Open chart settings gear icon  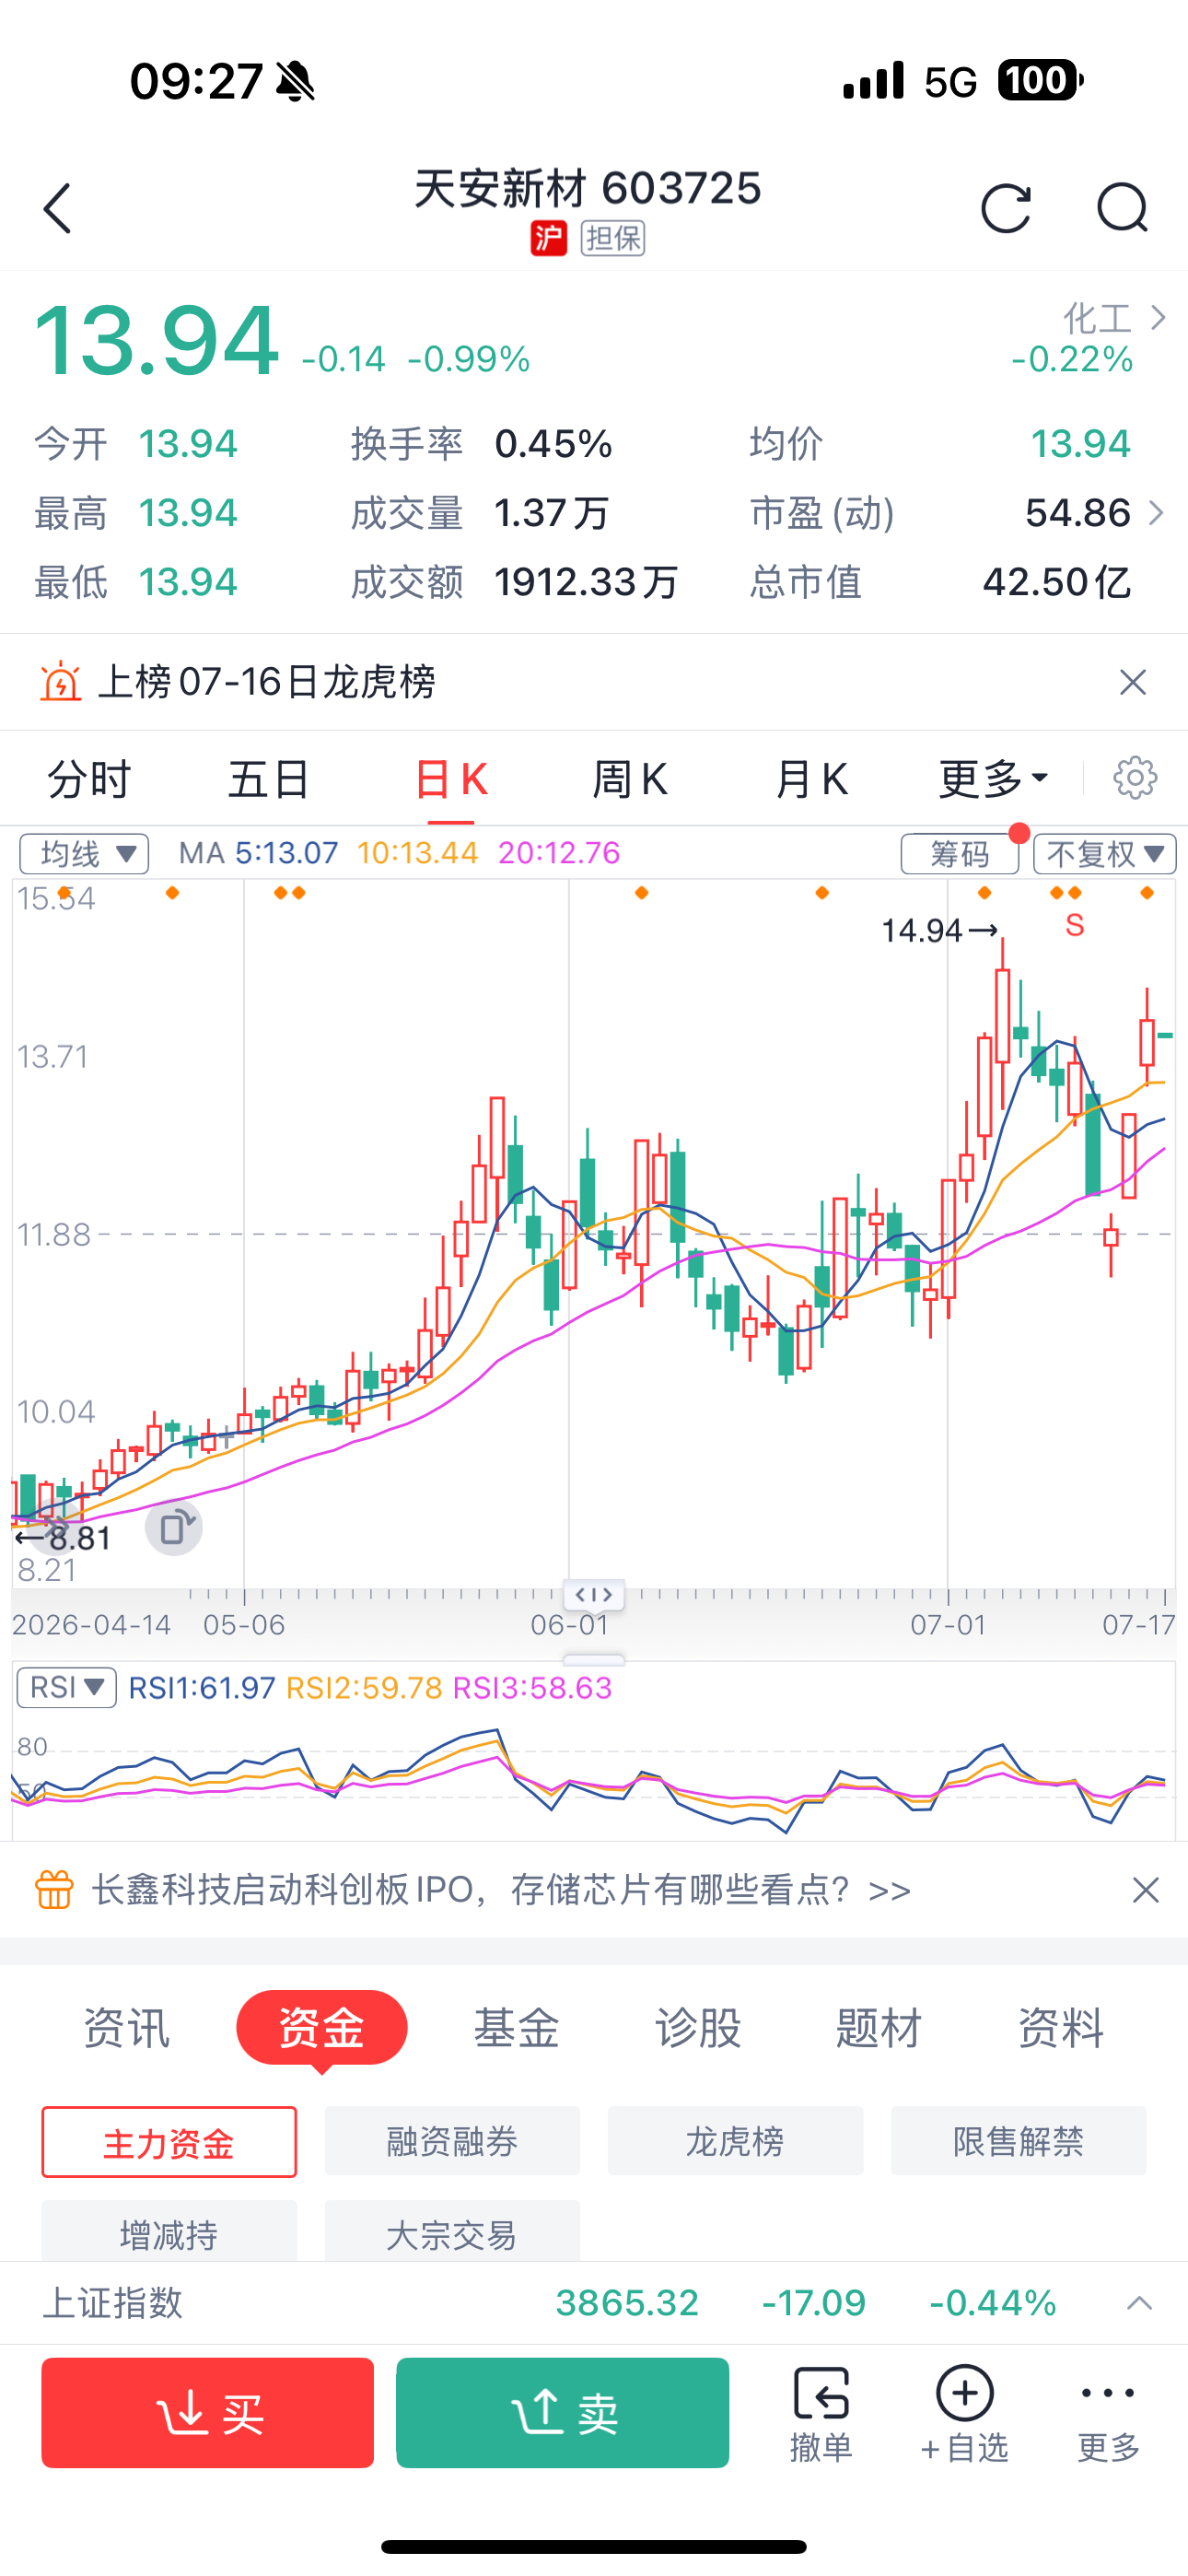tap(1135, 778)
